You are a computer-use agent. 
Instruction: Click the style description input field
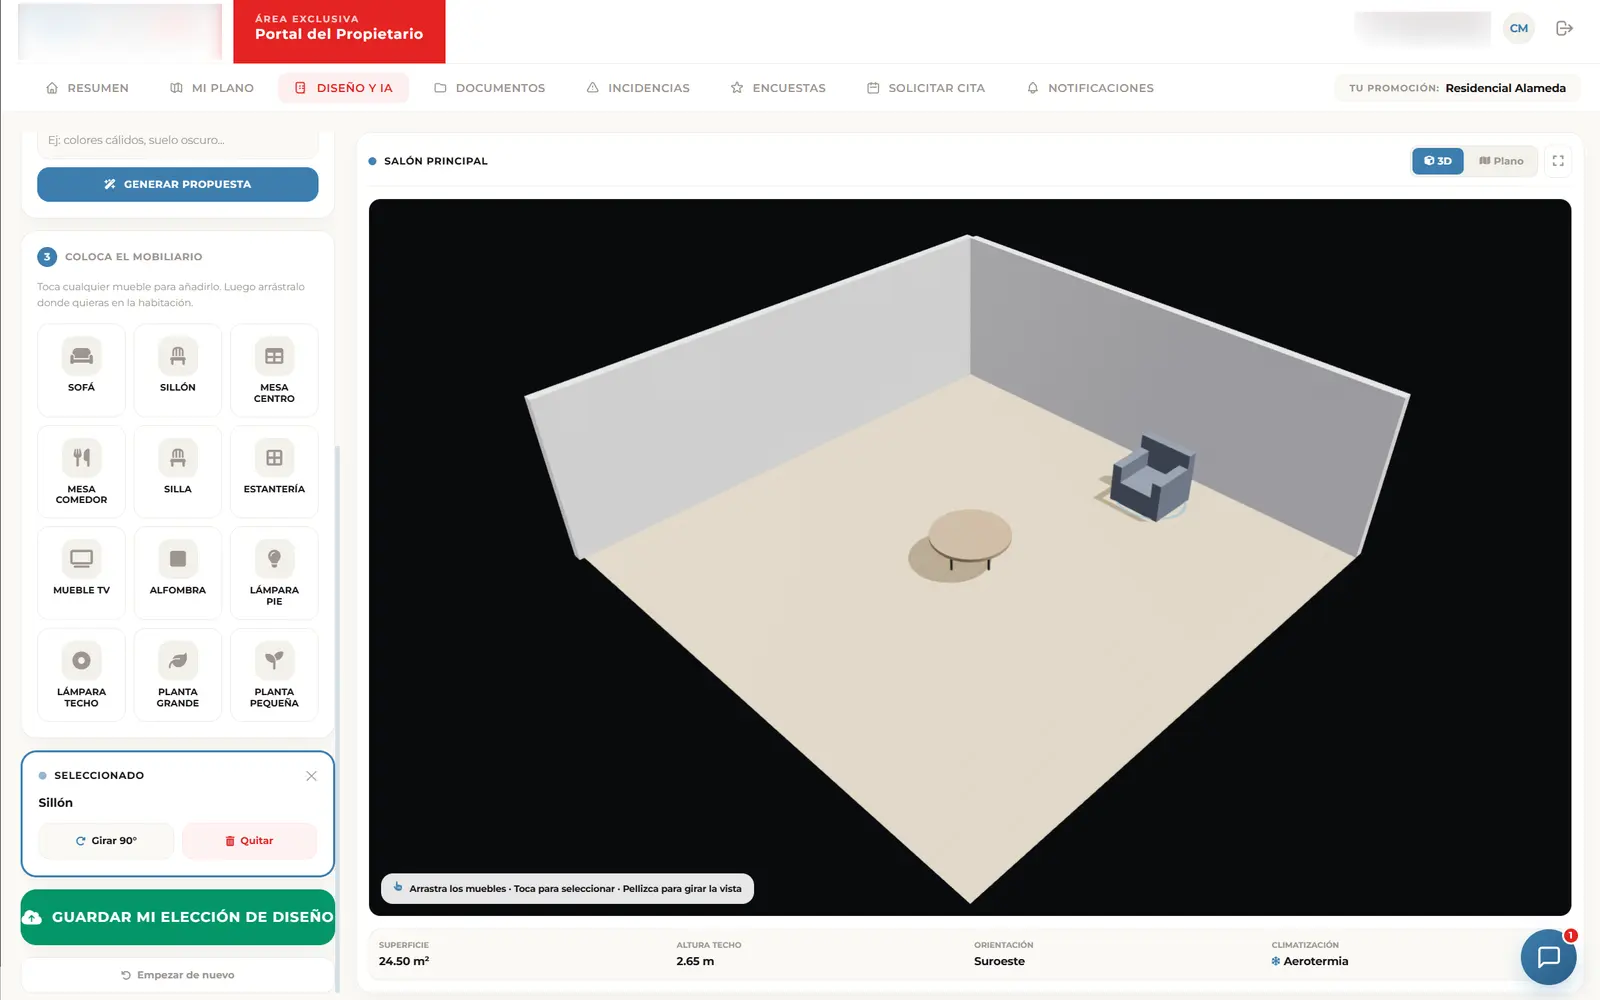coord(178,141)
